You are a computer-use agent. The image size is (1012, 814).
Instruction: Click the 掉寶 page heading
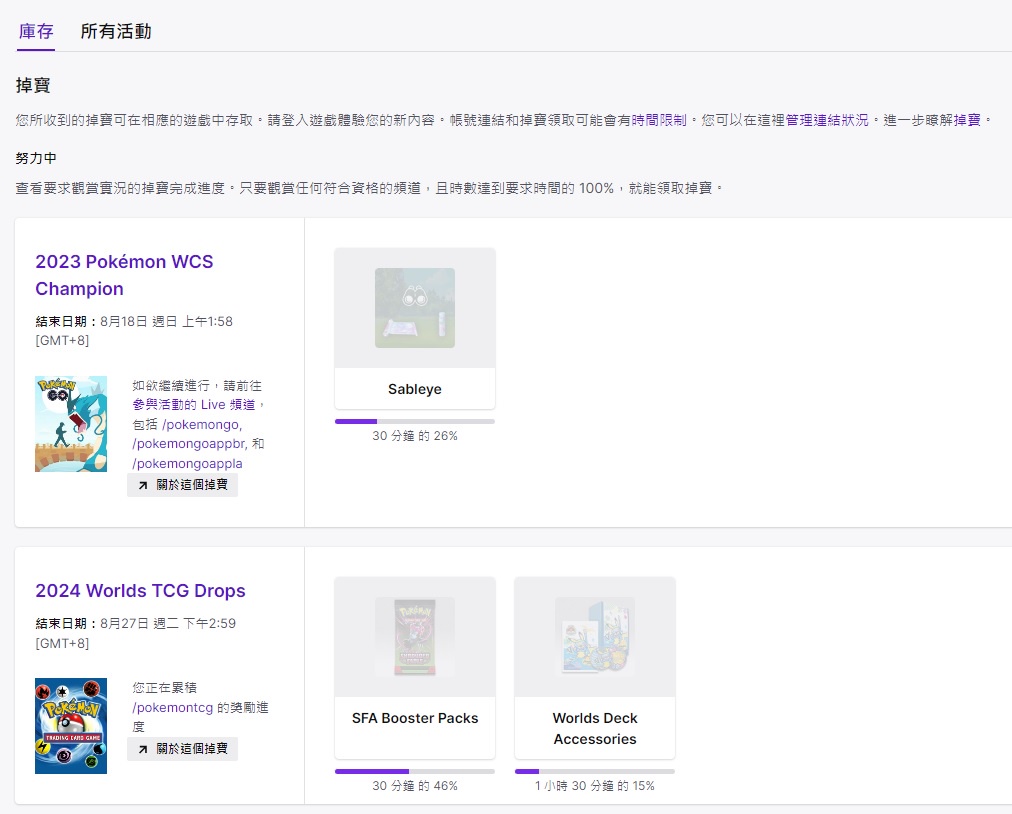click(x=33, y=85)
